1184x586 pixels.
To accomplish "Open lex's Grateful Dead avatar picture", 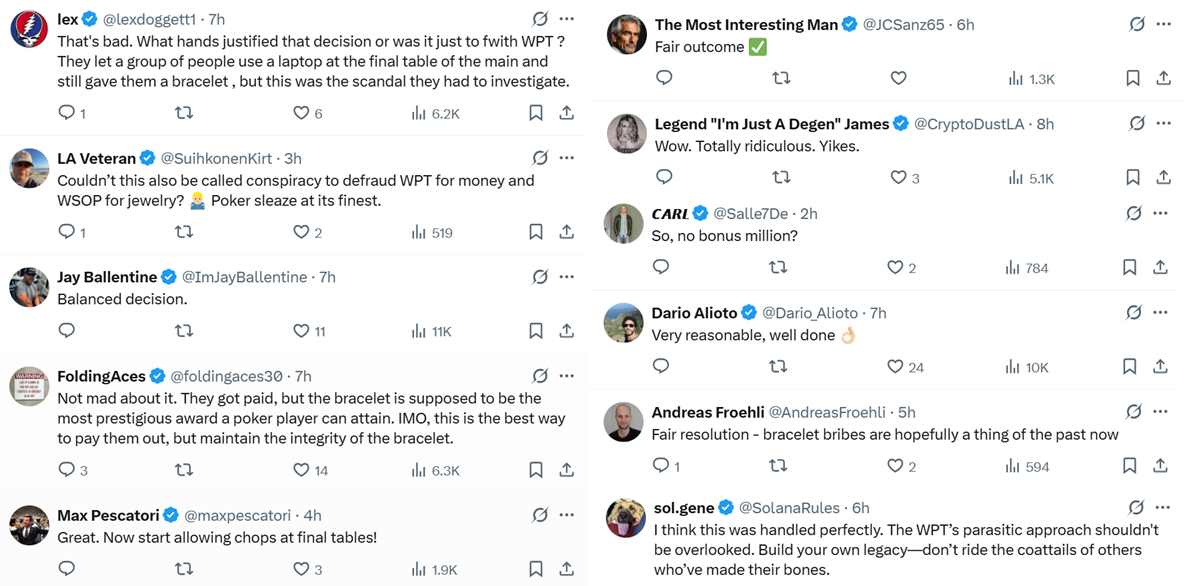I will point(29,29).
